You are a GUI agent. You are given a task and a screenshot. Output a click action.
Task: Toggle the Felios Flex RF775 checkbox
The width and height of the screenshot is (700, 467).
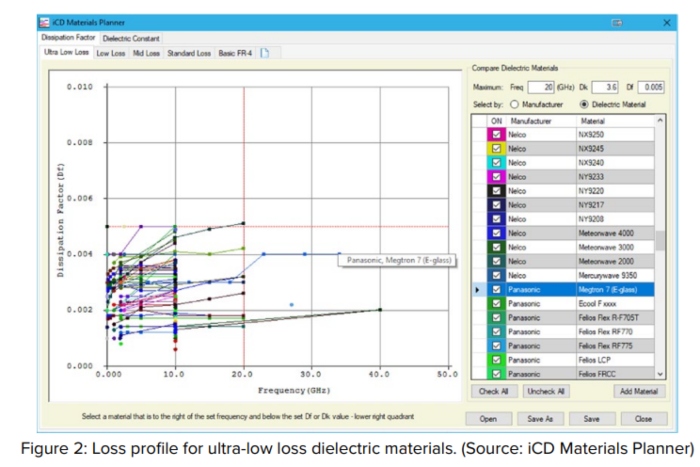[496, 346]
